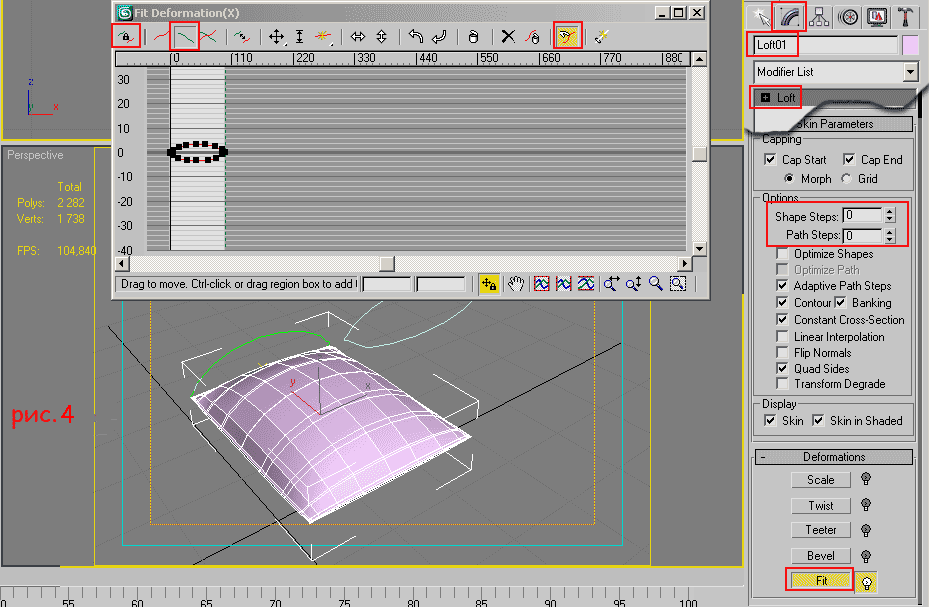Select Pan hand tool in deformation window
The width and height of the screenshot is (929, 607).
(516, 284)
